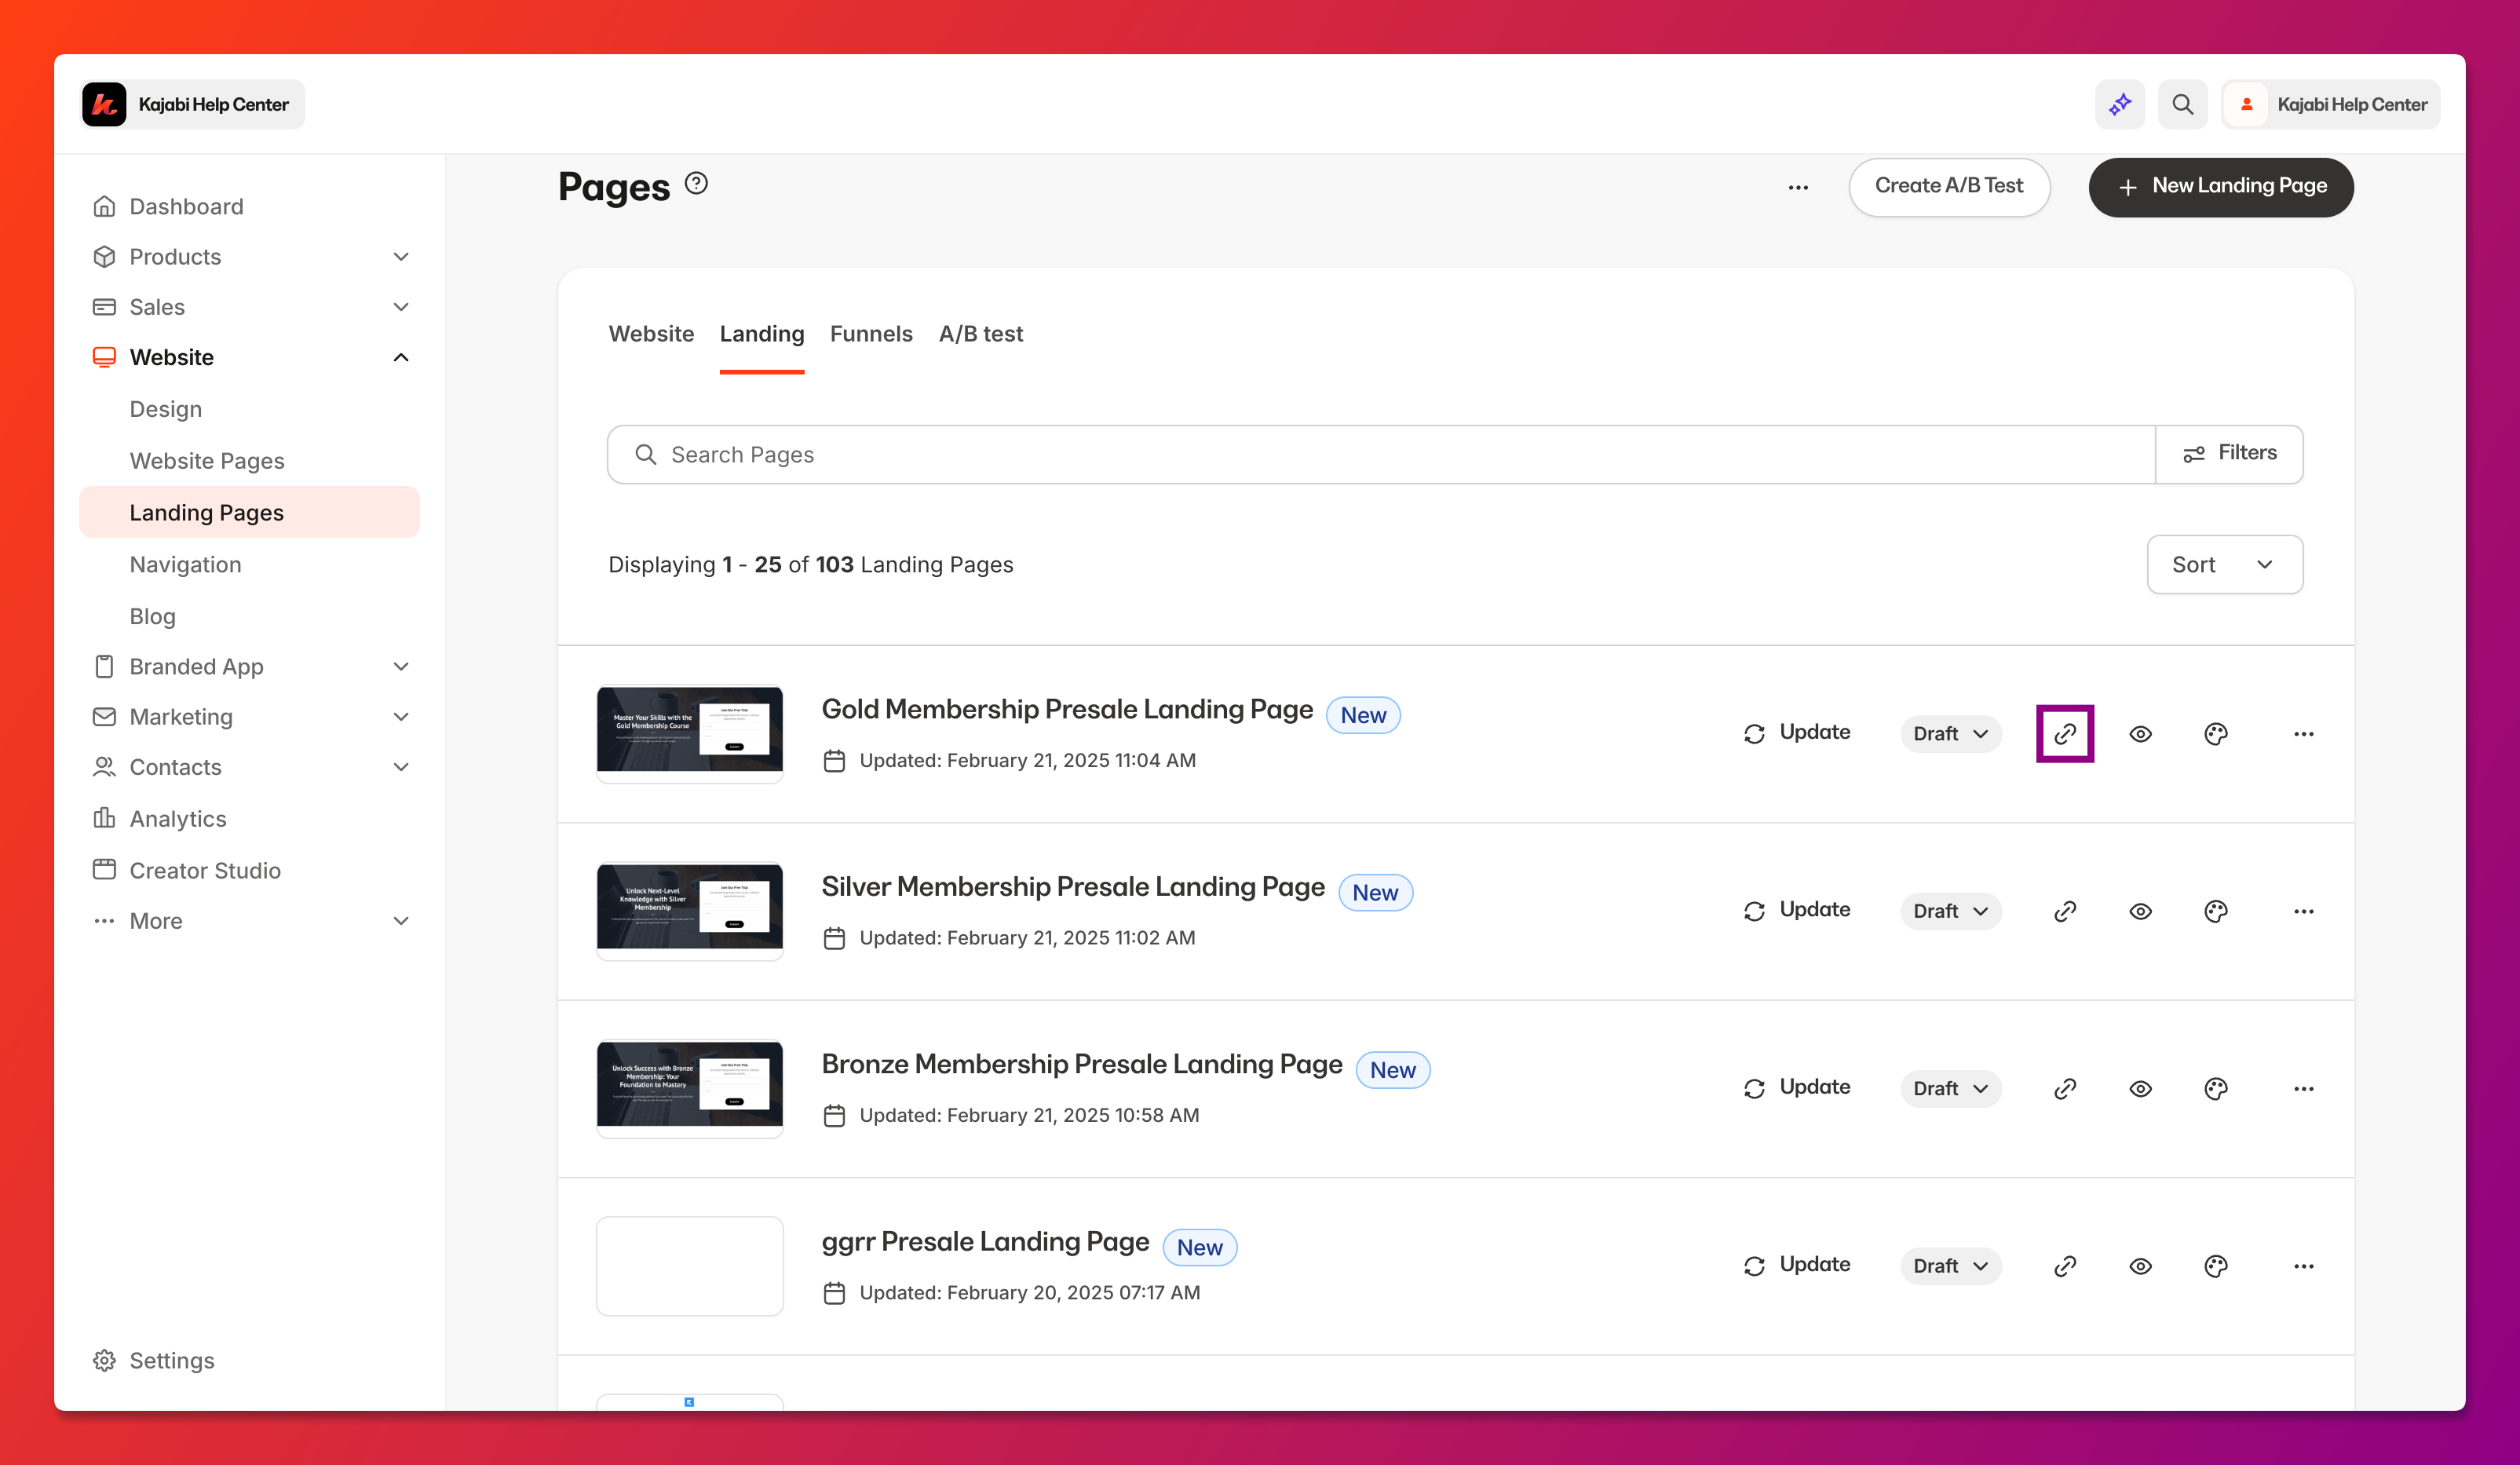Copy link for Bronze Membership Presale page
Image resolution: width=2520 pixels, height=1465 pixels.
click(2065, 1088)
